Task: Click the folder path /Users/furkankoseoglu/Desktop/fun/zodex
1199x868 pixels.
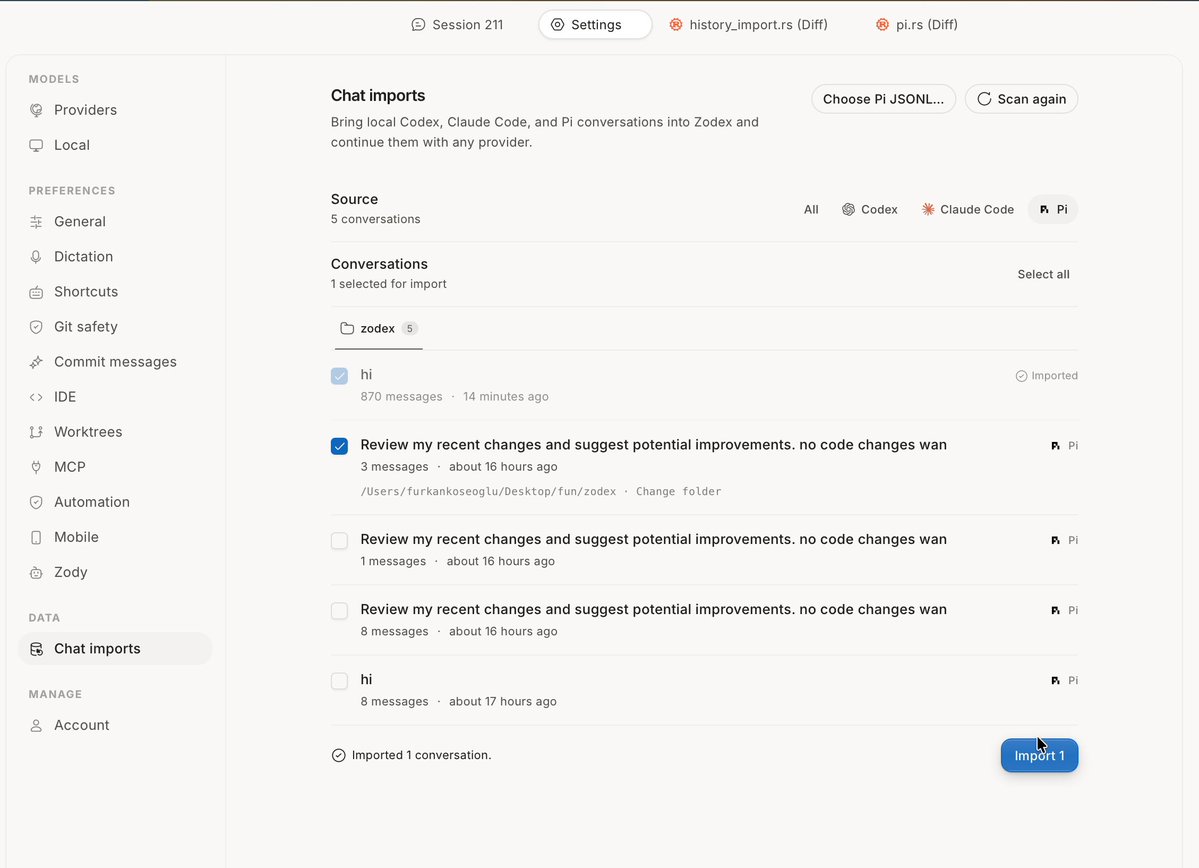Action: [488, 492]
